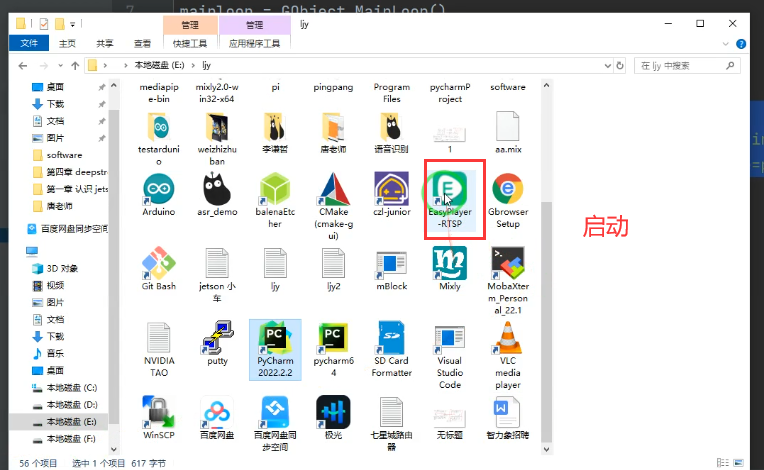Select the Visual Studio Code shortcut

click(x=449, y=339)
